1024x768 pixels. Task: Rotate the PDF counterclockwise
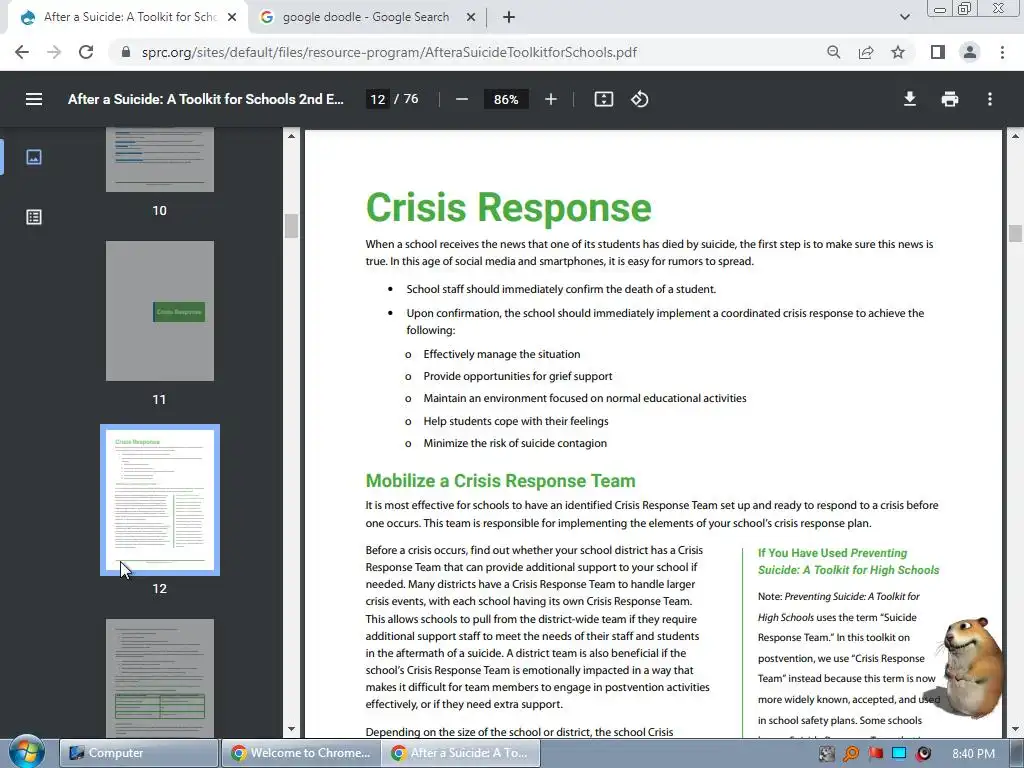pyautogui.click(x=639, y=99)
